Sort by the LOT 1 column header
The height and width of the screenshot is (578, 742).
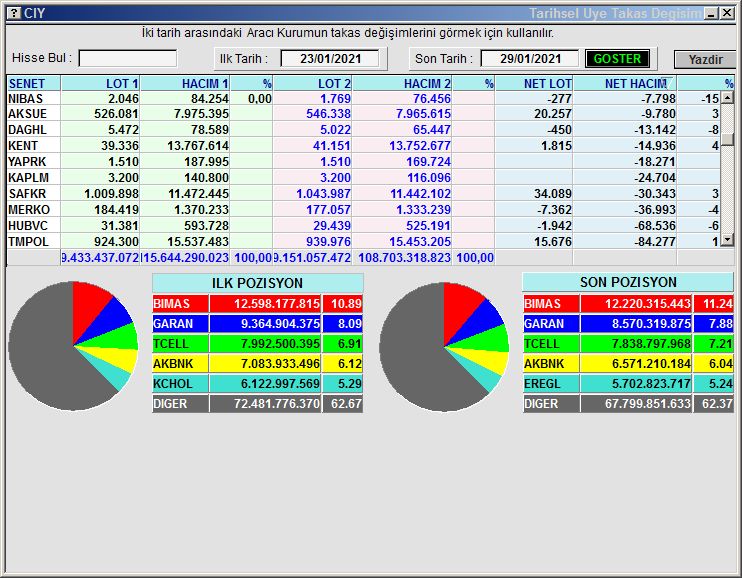(x=100, y=84)
